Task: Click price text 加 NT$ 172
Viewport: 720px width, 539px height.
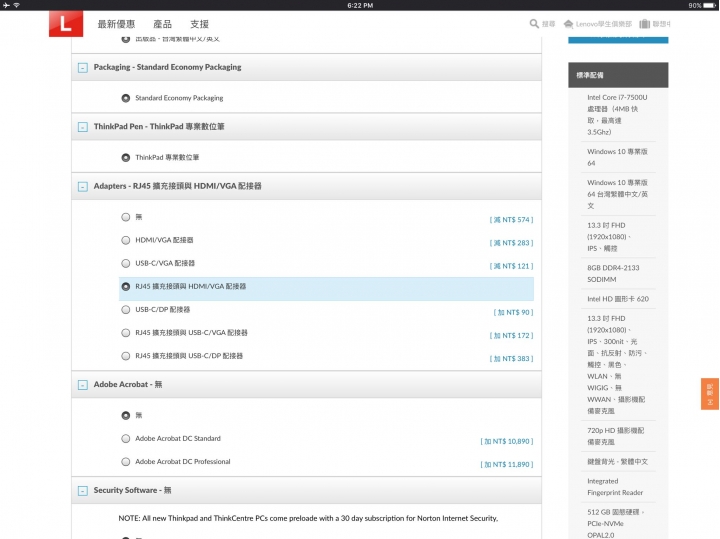Action: tap(511, 336)
